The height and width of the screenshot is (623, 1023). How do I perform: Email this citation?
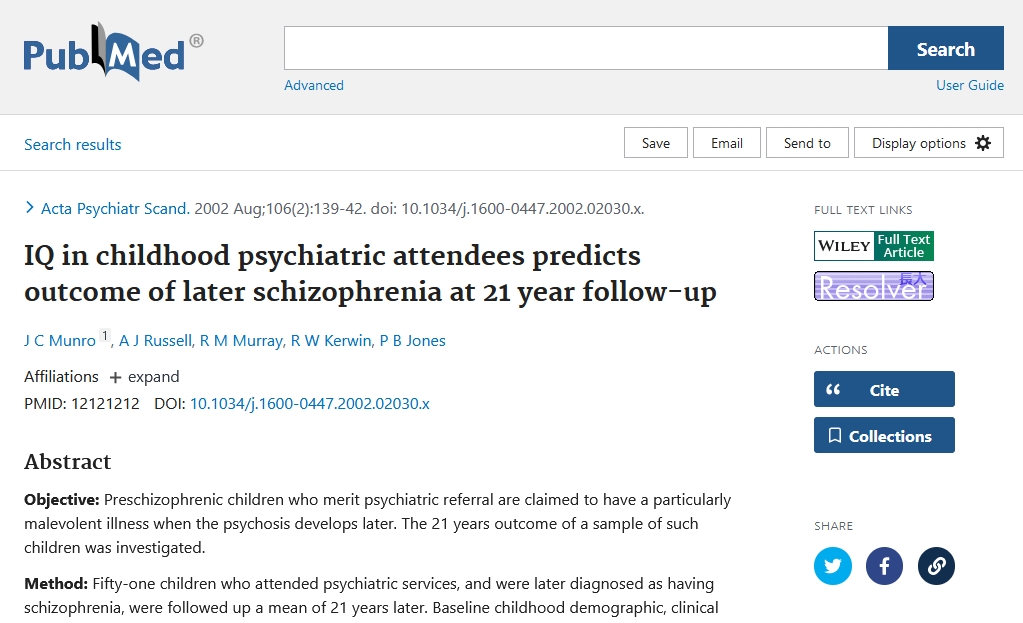[727, 143]
